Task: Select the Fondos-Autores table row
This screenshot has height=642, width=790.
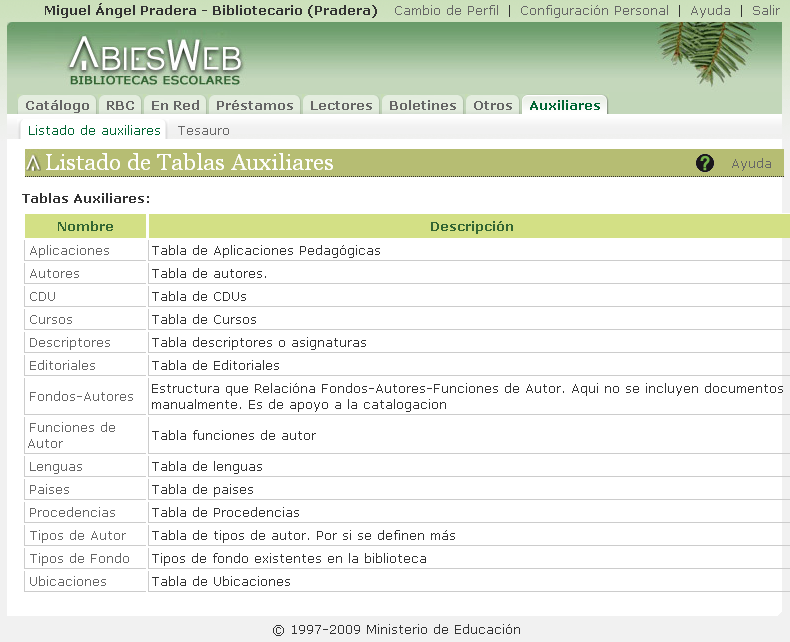Action: [81, 397]
